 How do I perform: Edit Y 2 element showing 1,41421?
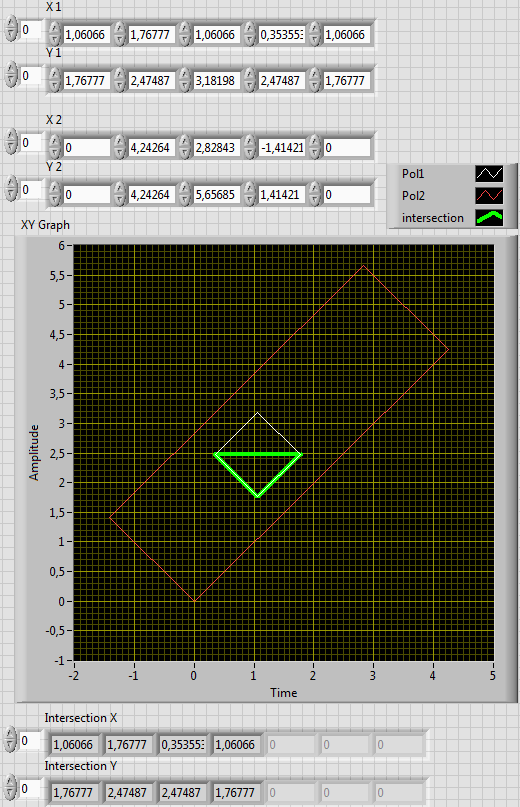[281, 195]
